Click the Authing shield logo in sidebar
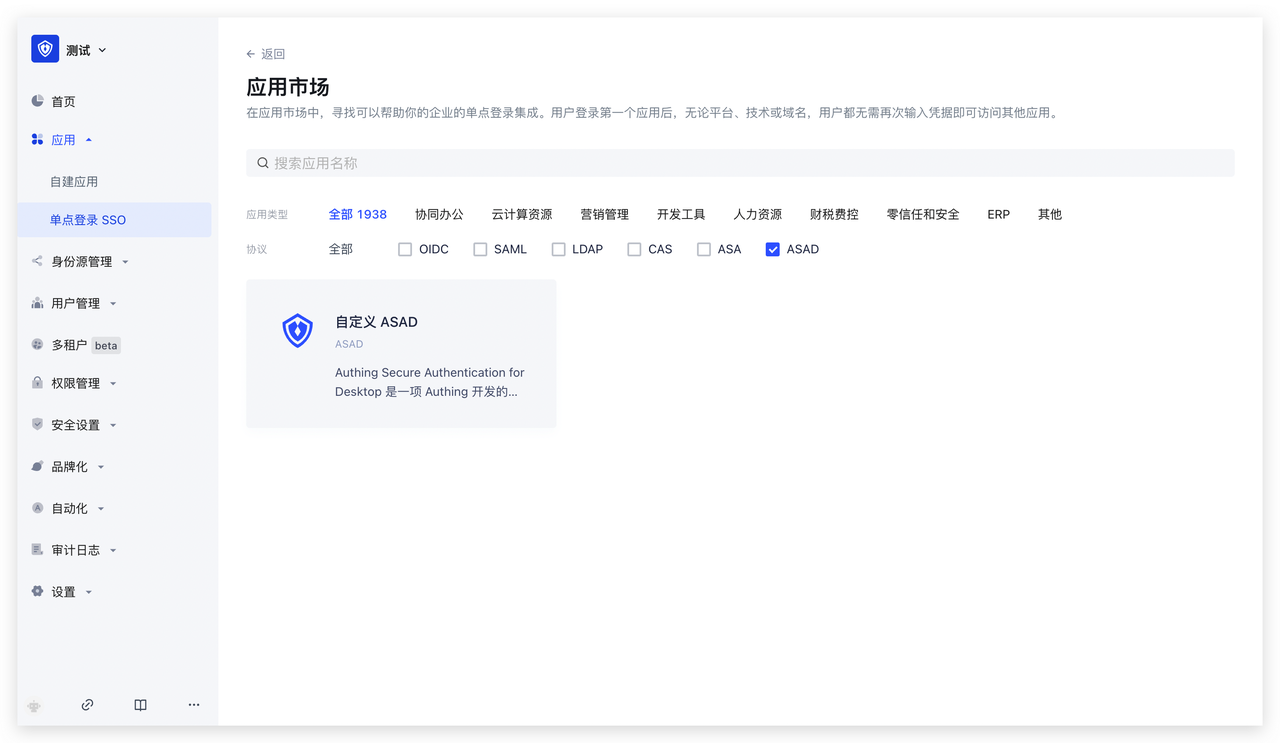1280x743 pixels. point(45,49)
